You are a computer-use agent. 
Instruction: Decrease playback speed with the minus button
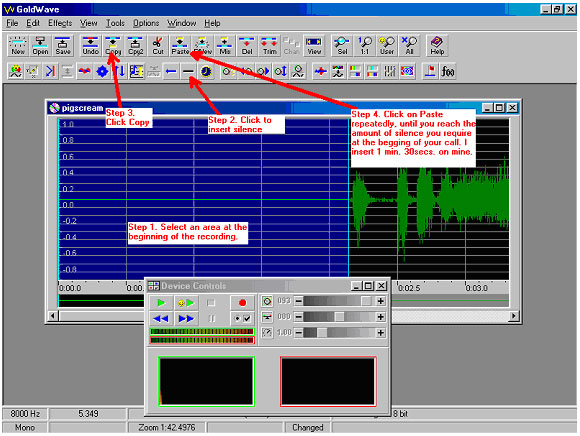[x=299, y=333]
